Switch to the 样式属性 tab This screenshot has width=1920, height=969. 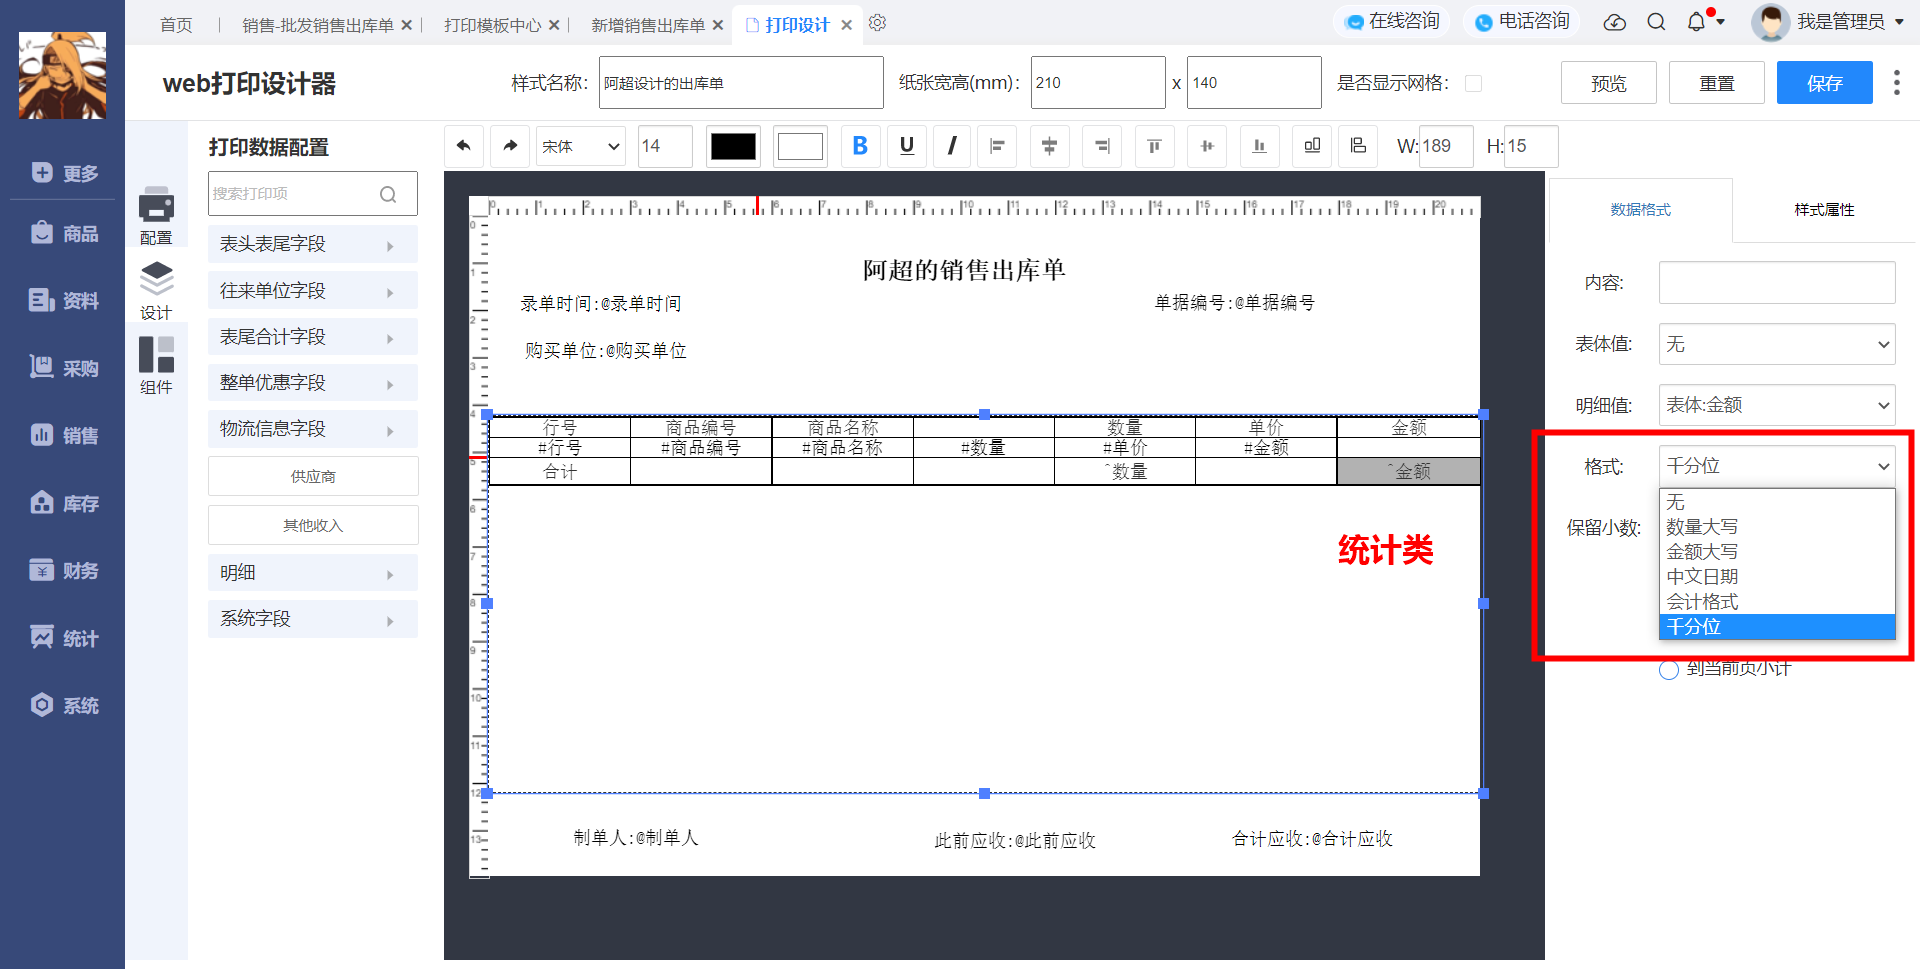pos(1824,210)
